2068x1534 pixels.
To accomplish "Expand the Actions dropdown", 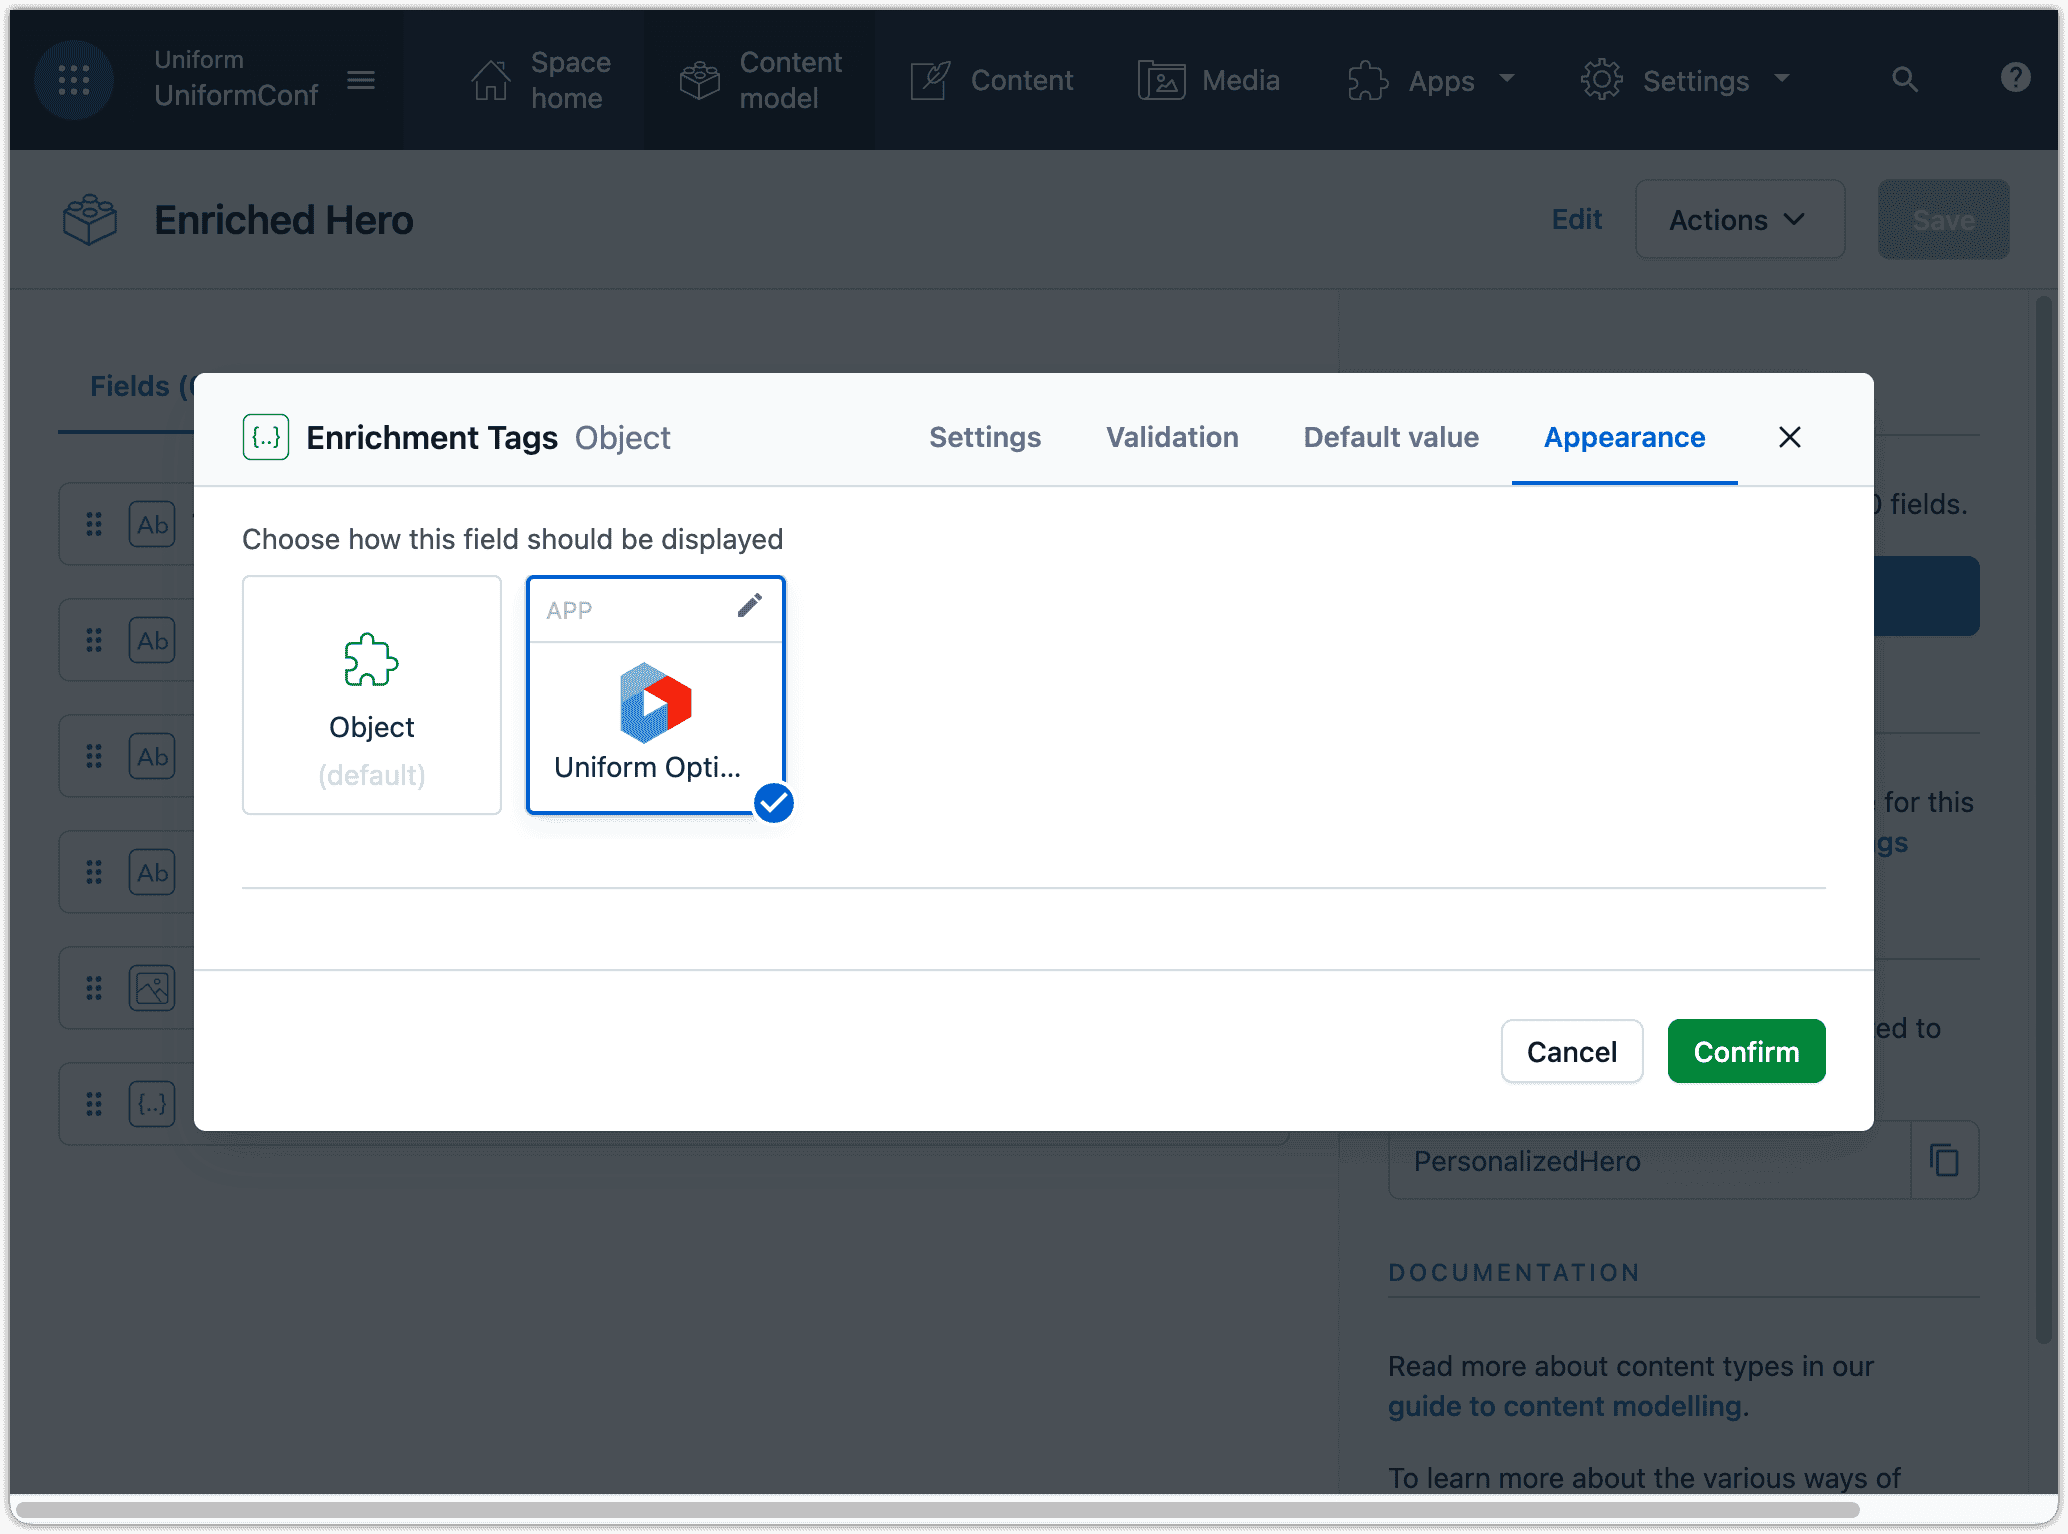I will 1739,220.
